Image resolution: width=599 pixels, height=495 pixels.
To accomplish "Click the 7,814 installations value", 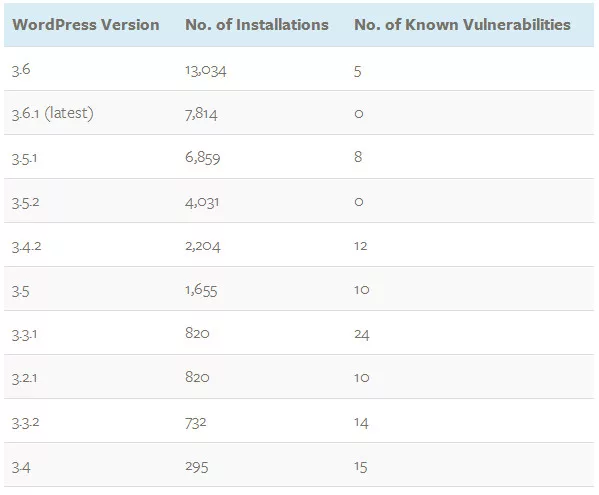I will click(201, 114).
